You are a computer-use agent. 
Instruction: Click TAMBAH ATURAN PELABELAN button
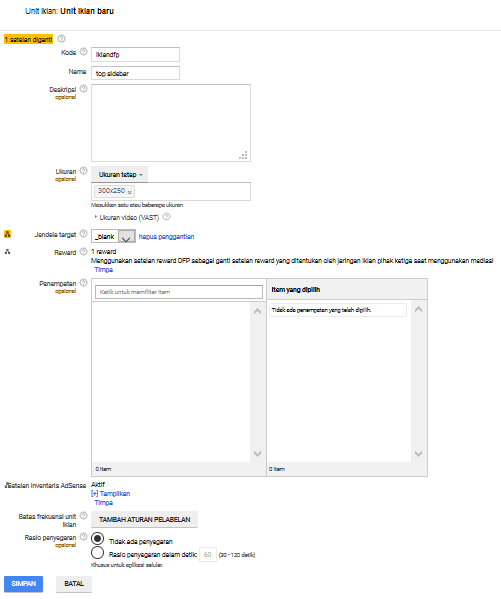point(144,520)
